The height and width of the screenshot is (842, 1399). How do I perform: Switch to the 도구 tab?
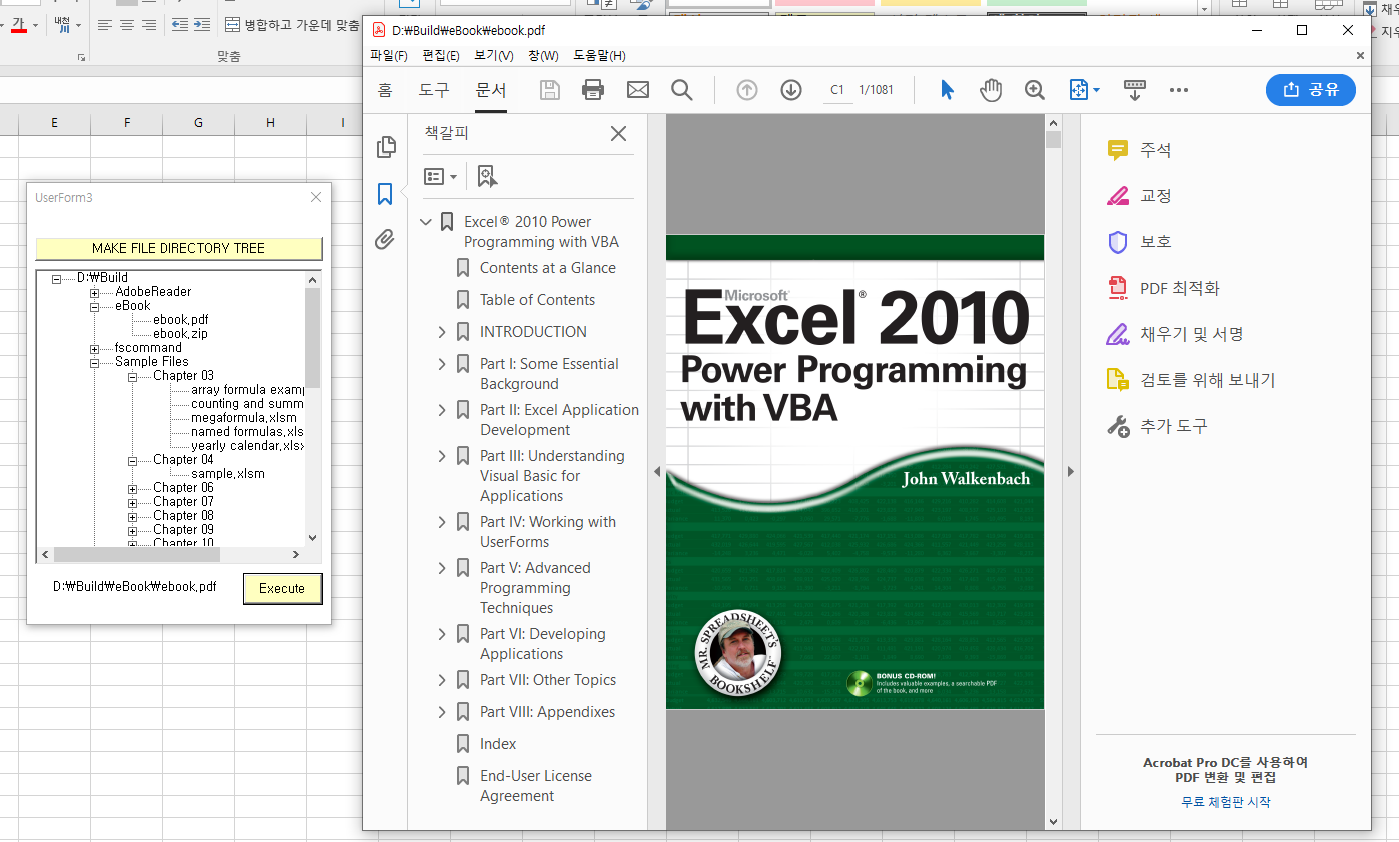(x=434, y=90)
